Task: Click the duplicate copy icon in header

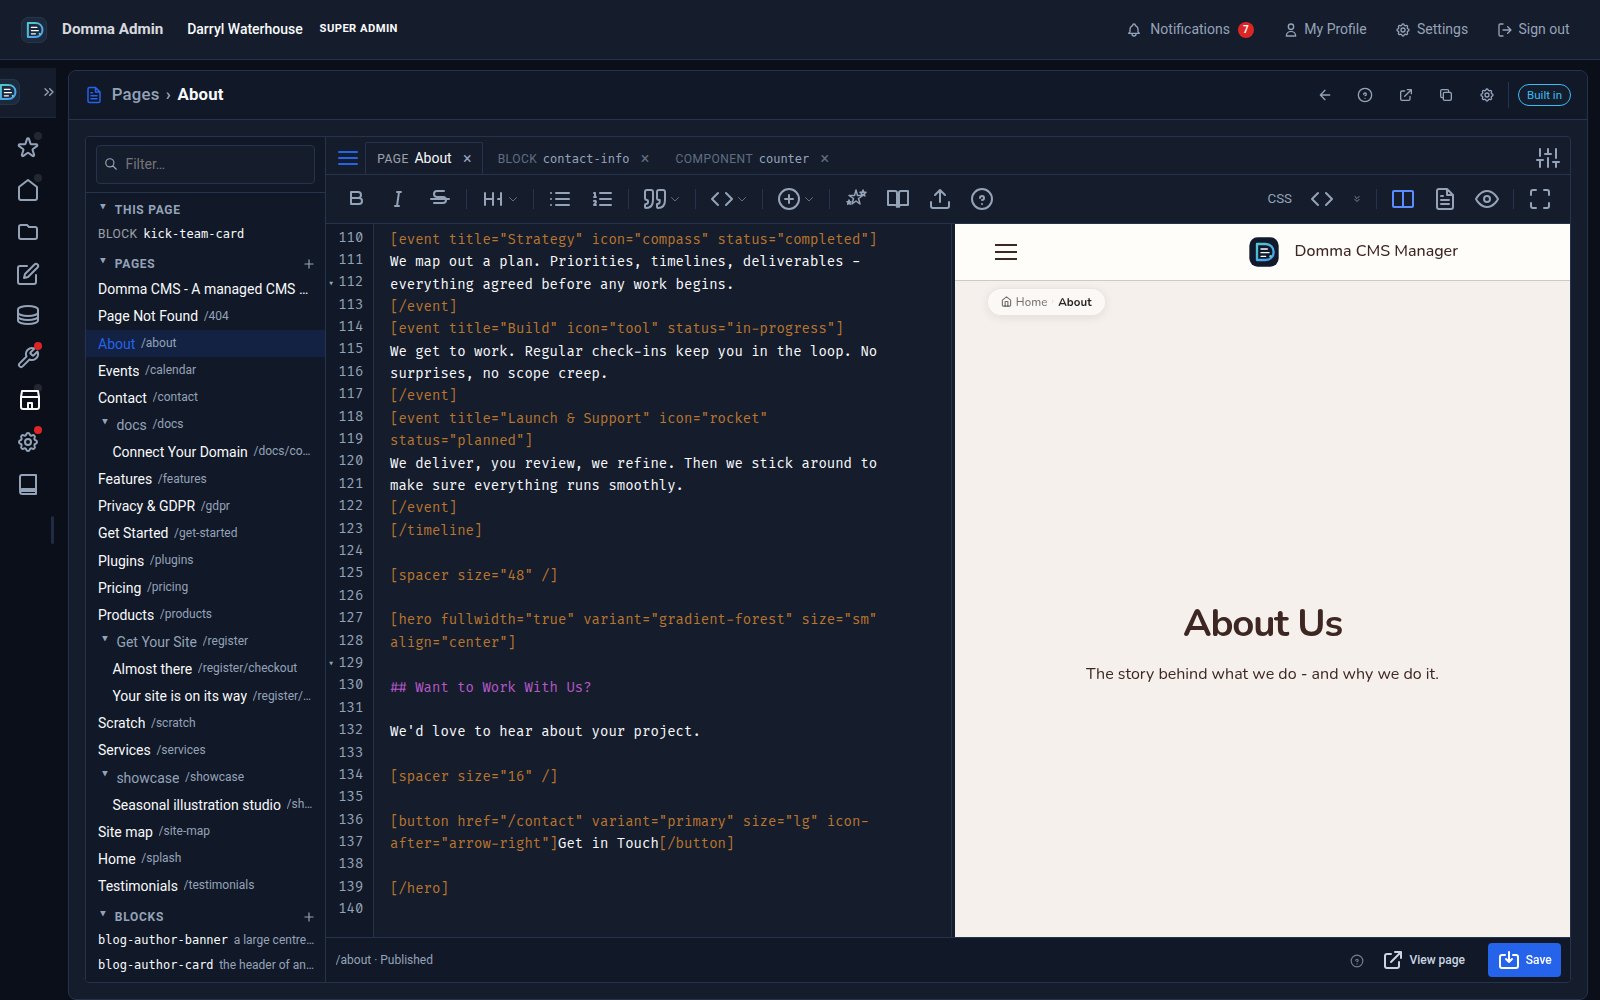Action: tap(1446, 95)
